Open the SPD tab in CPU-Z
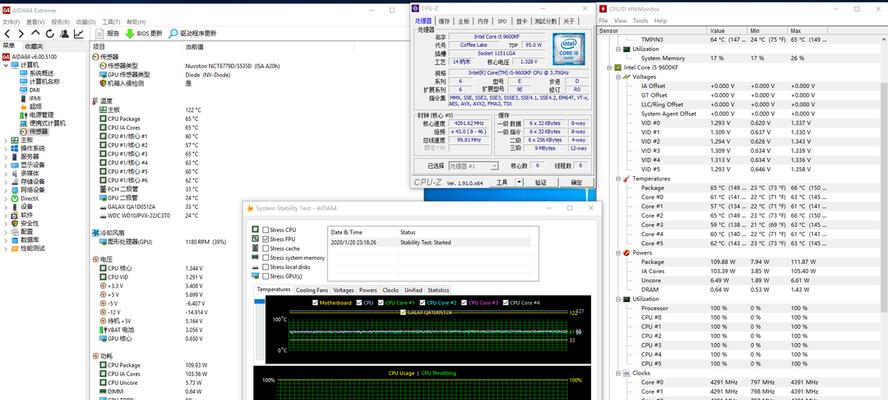The width and height of the screenshot is (888, 400). pyautogui.click(x=502, y=21)
